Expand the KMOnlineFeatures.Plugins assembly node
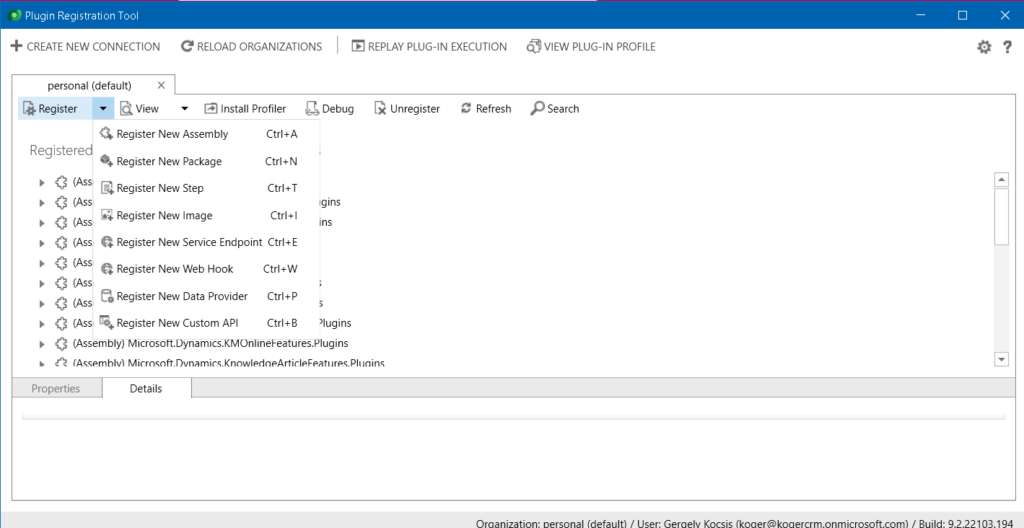Image resolution: width=1024 pixels, height=528 pixels. pos(42,344)
